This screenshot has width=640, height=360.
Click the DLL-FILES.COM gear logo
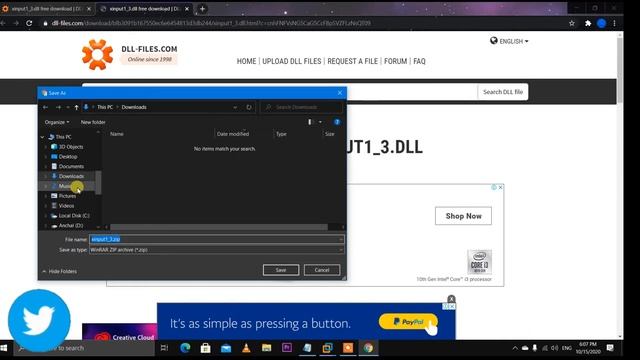pos(97,55)
